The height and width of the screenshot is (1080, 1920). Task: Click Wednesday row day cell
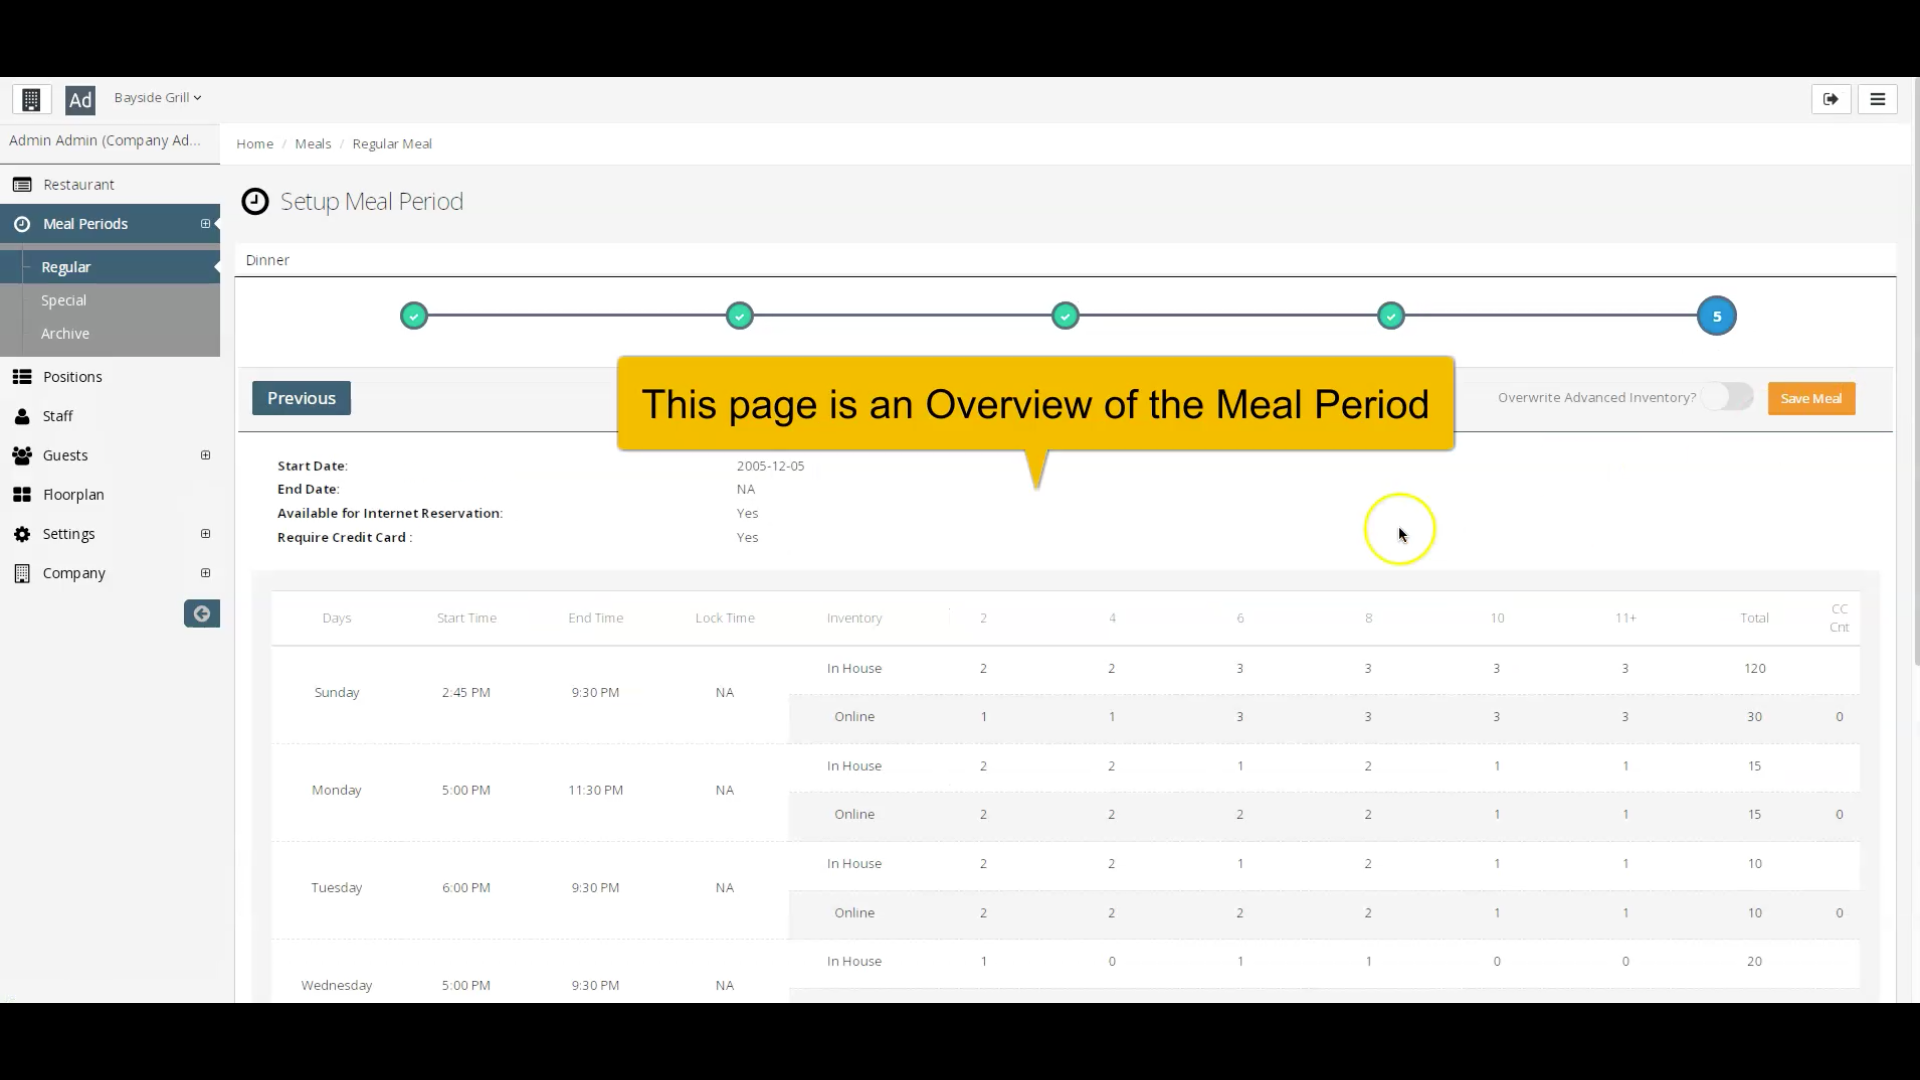(336, 985)
